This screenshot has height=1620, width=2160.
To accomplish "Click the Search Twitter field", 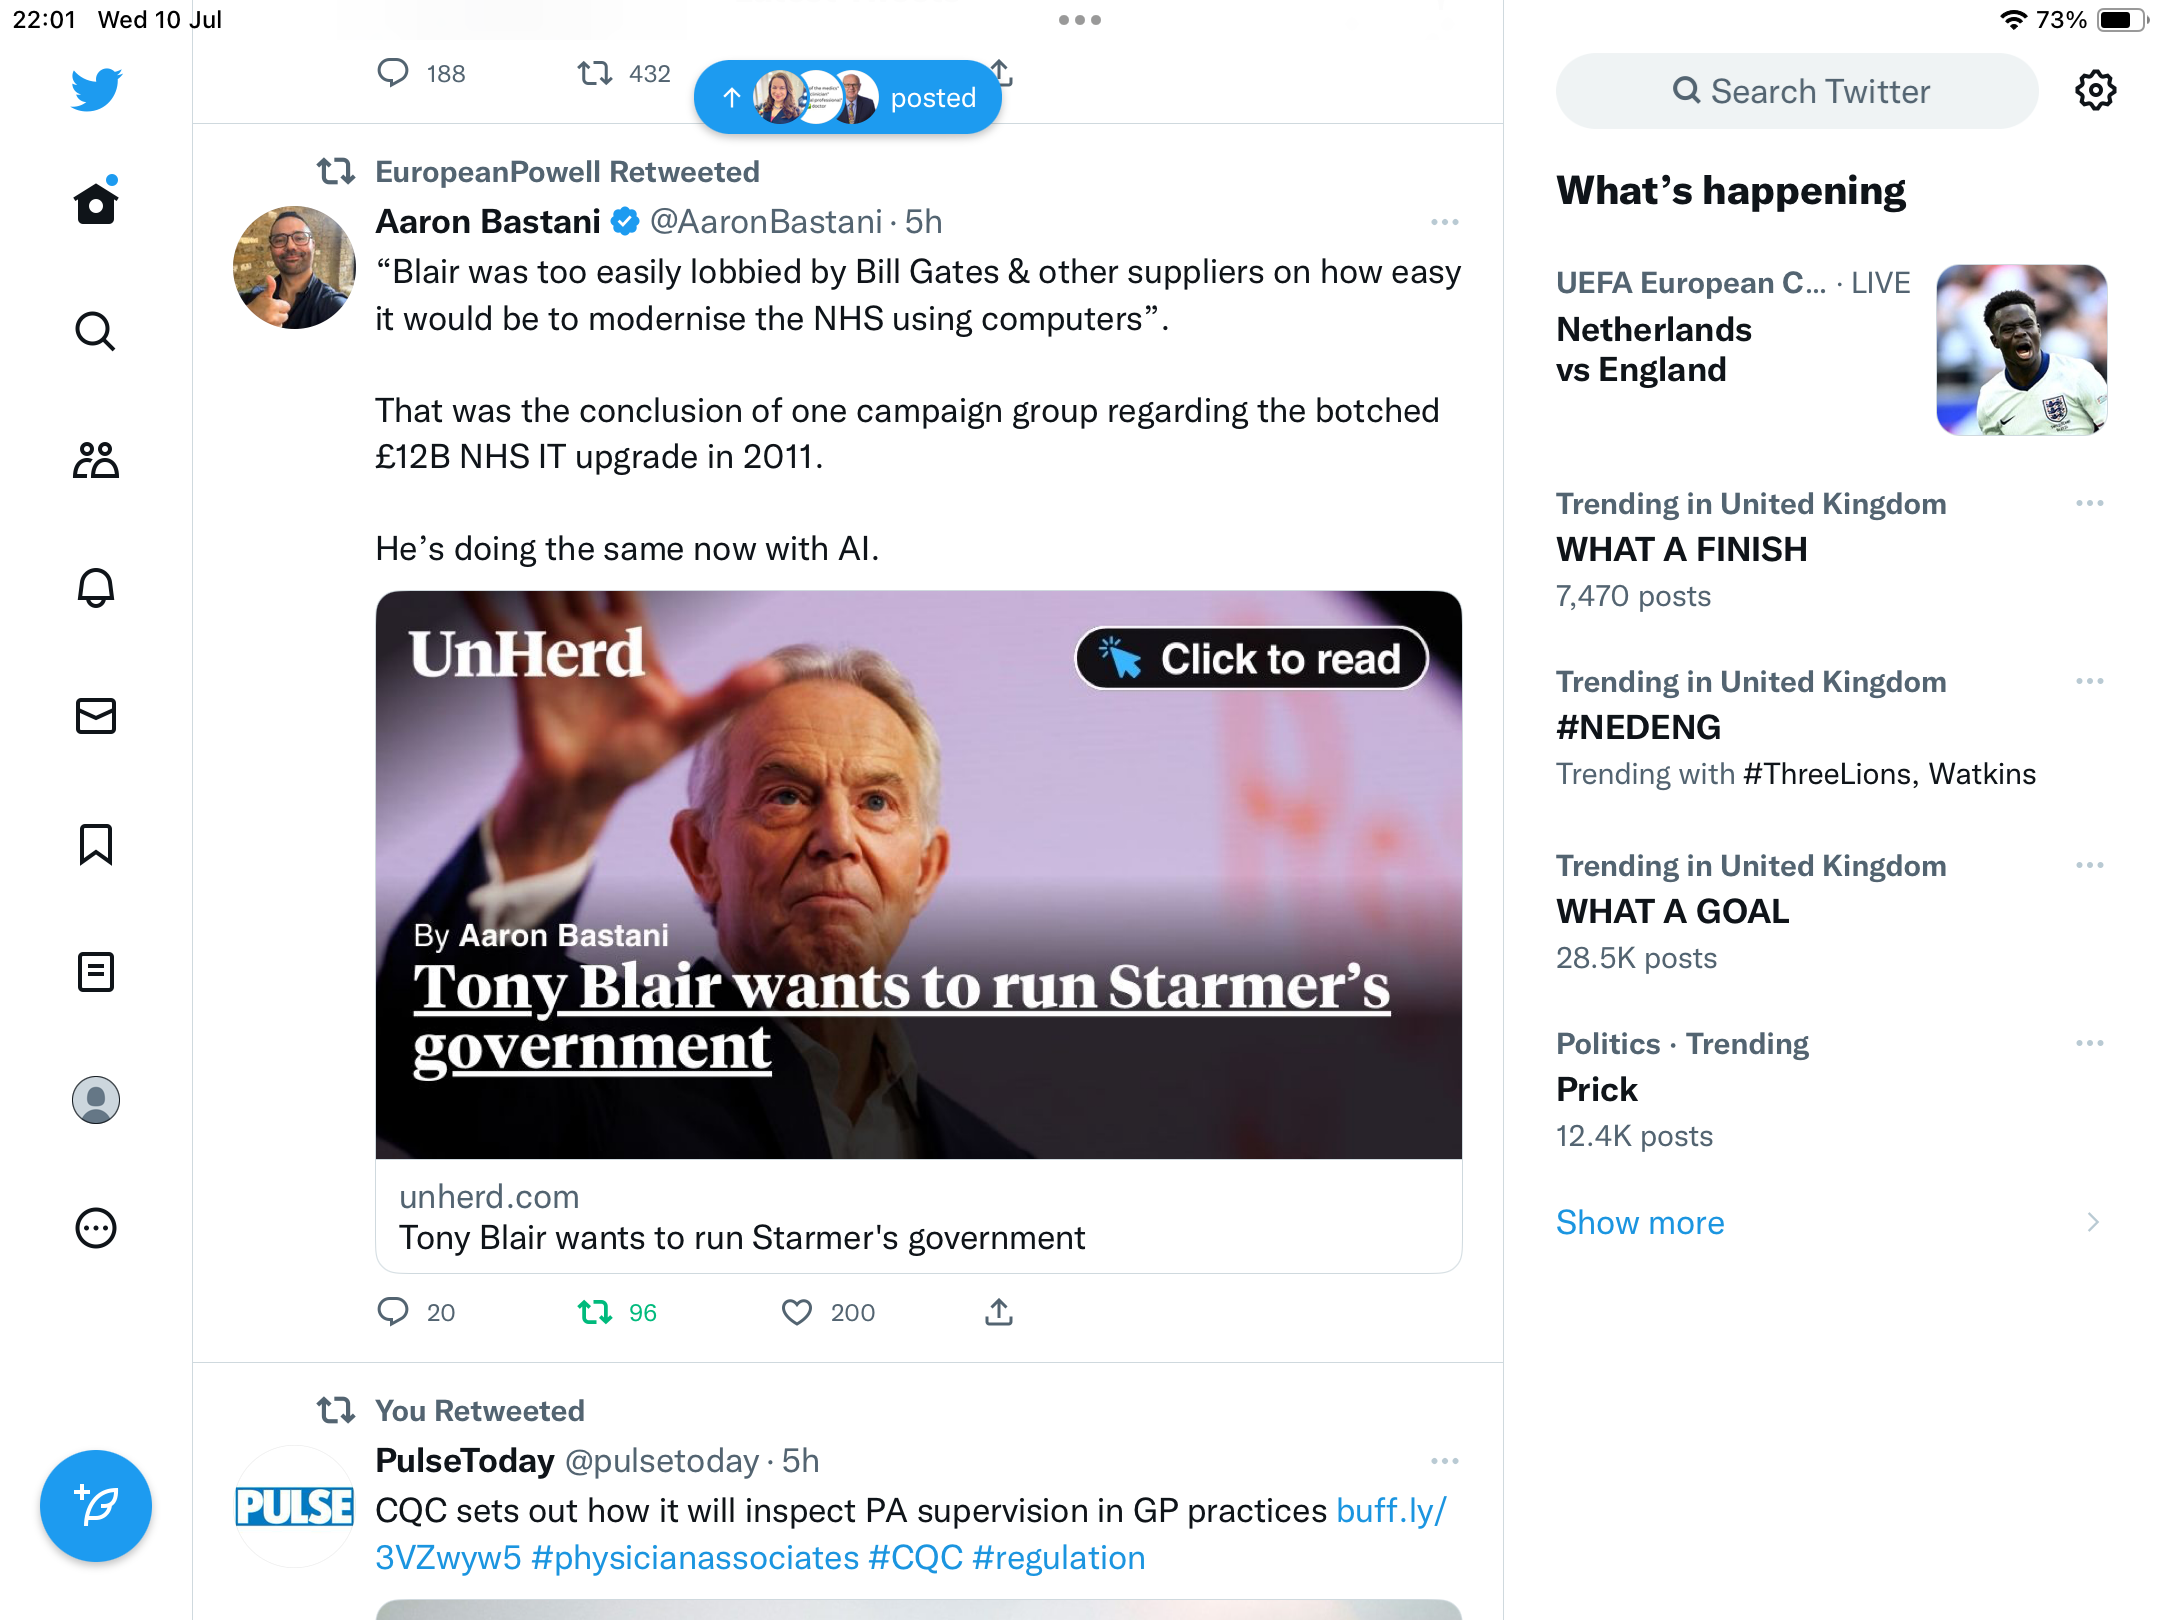I will click(x=1797, y=91).
